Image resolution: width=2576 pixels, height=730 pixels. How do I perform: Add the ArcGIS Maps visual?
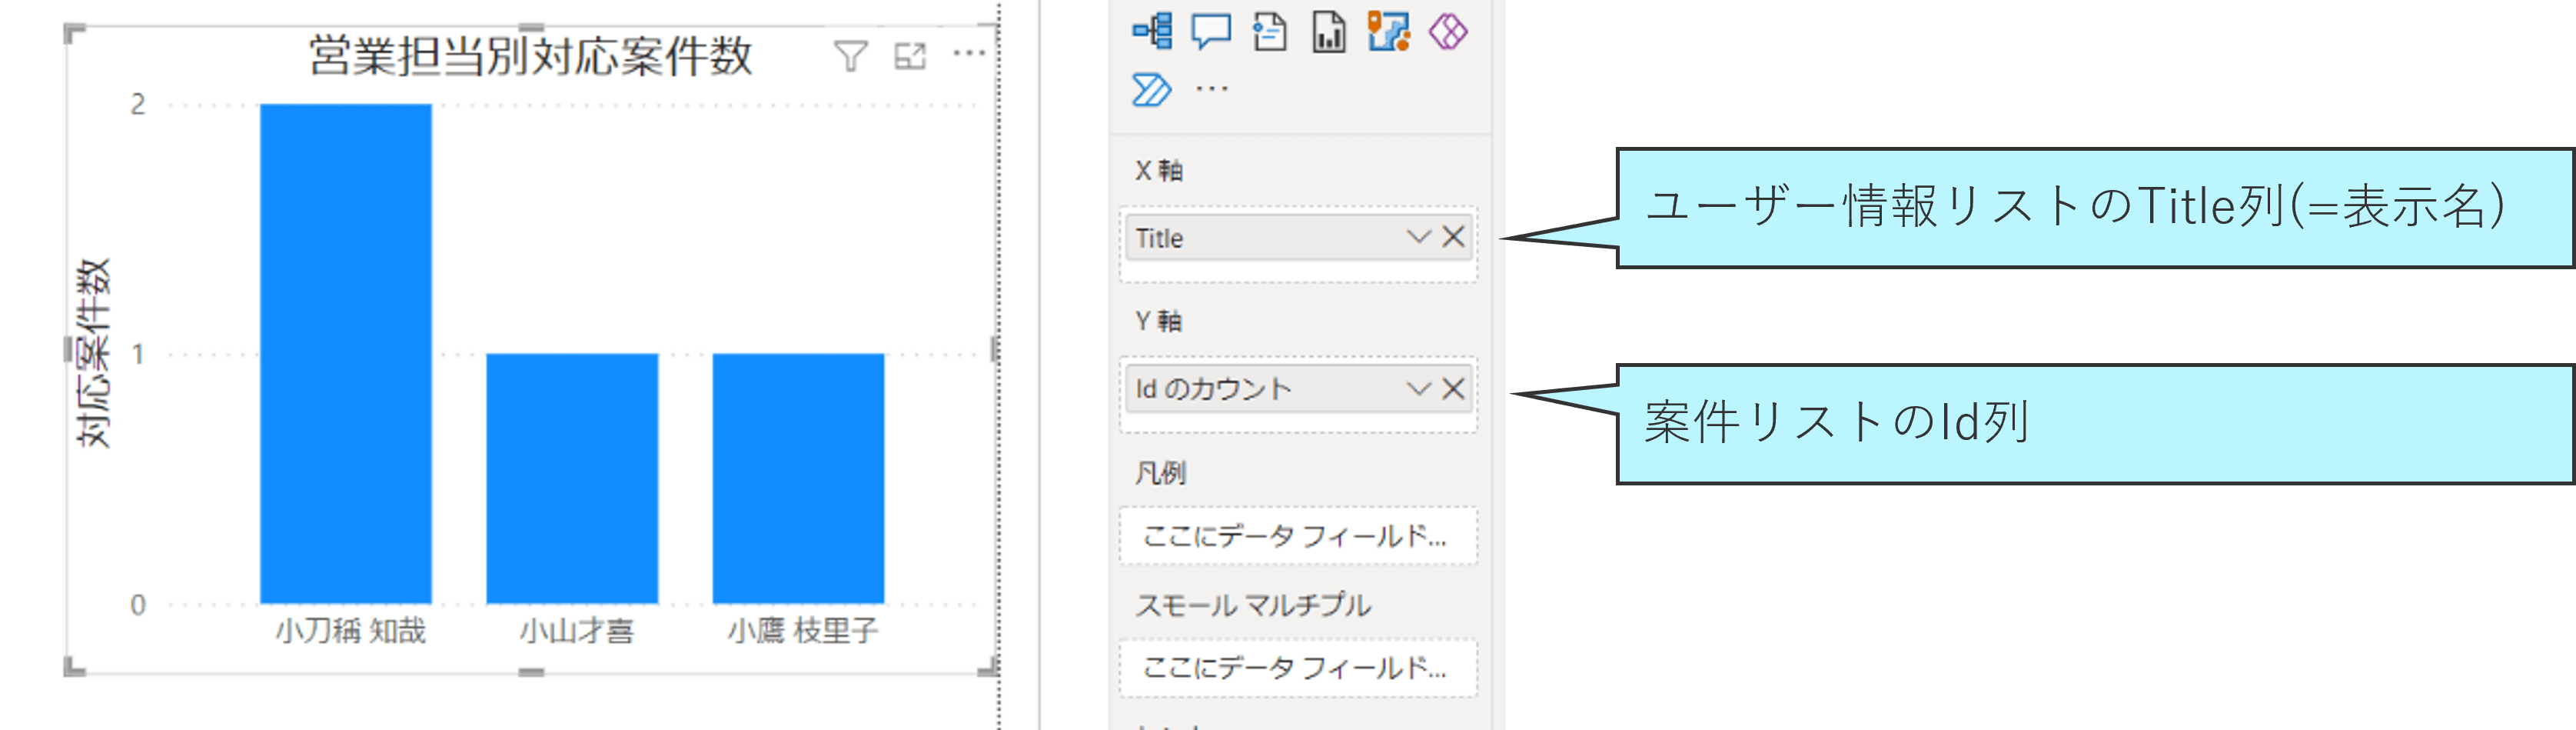1389,31
